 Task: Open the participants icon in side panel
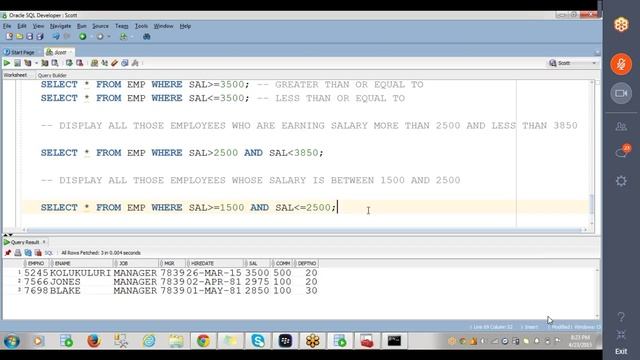tap(621, 127)
